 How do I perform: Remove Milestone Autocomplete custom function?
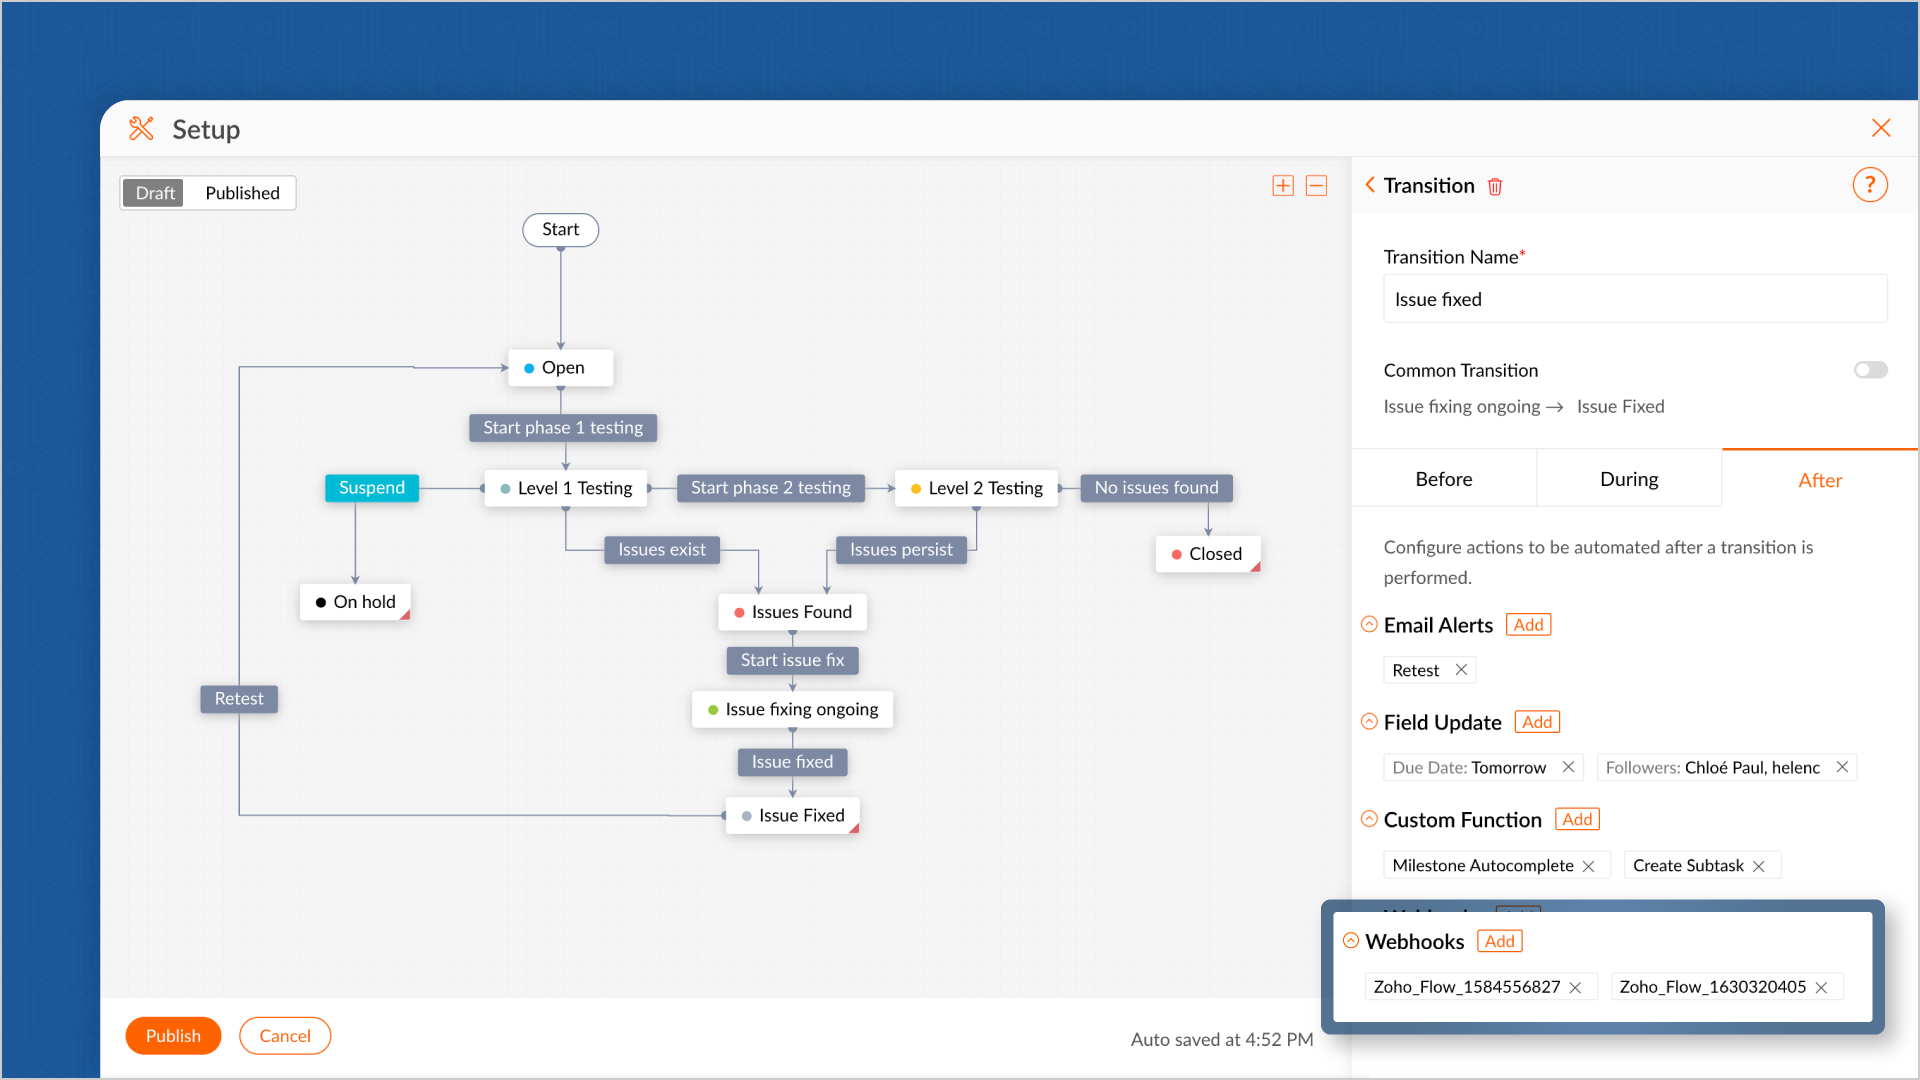coord(1588,866)
